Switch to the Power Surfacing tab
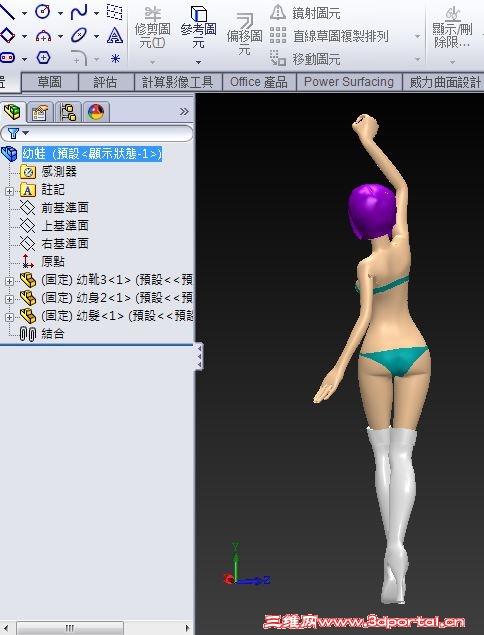This screenshot has width=484, height=635. coord(349,82)
